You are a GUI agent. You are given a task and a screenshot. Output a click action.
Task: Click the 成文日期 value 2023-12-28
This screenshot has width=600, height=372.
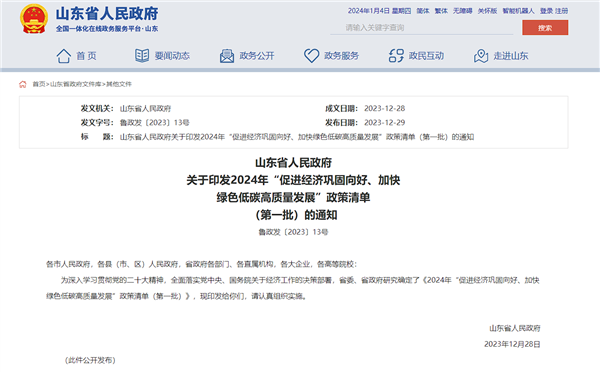point(384,109)
